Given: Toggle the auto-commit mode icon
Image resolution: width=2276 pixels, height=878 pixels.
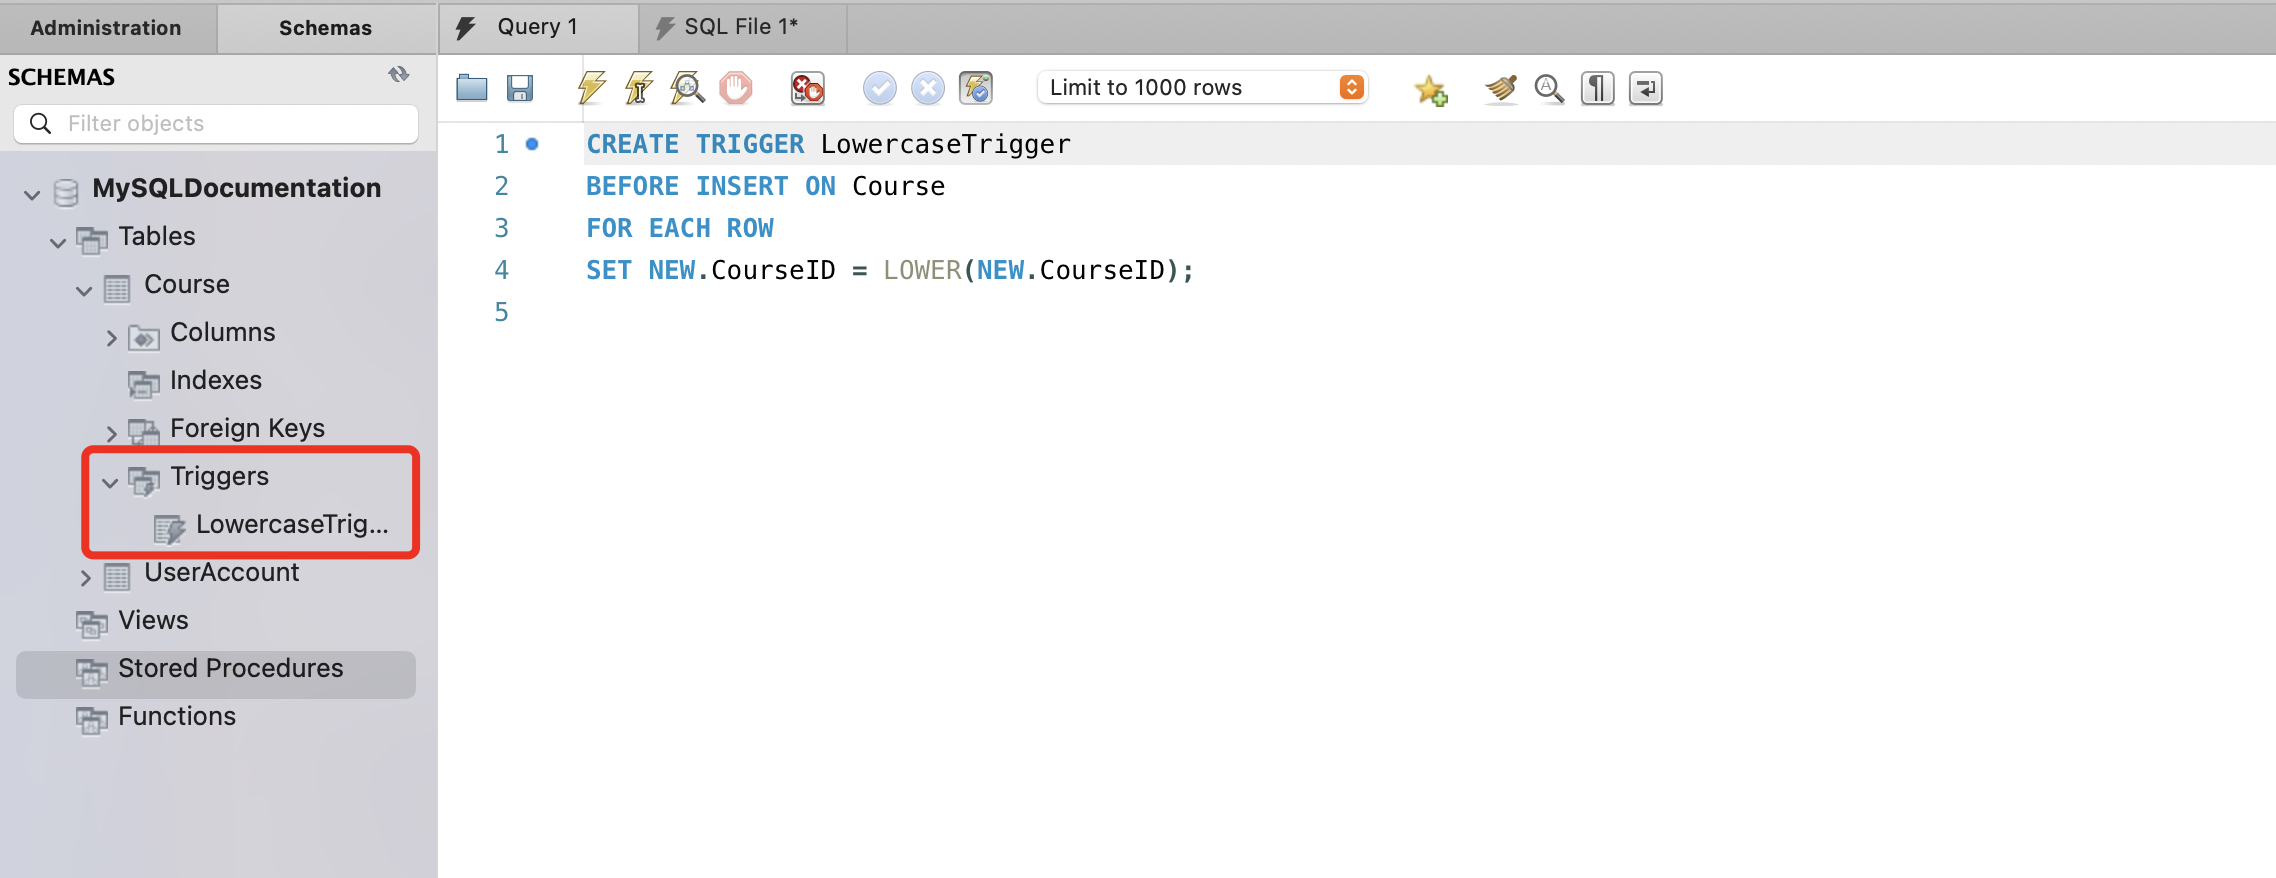Looking at the screenshot, I should [x=976, y=88].
